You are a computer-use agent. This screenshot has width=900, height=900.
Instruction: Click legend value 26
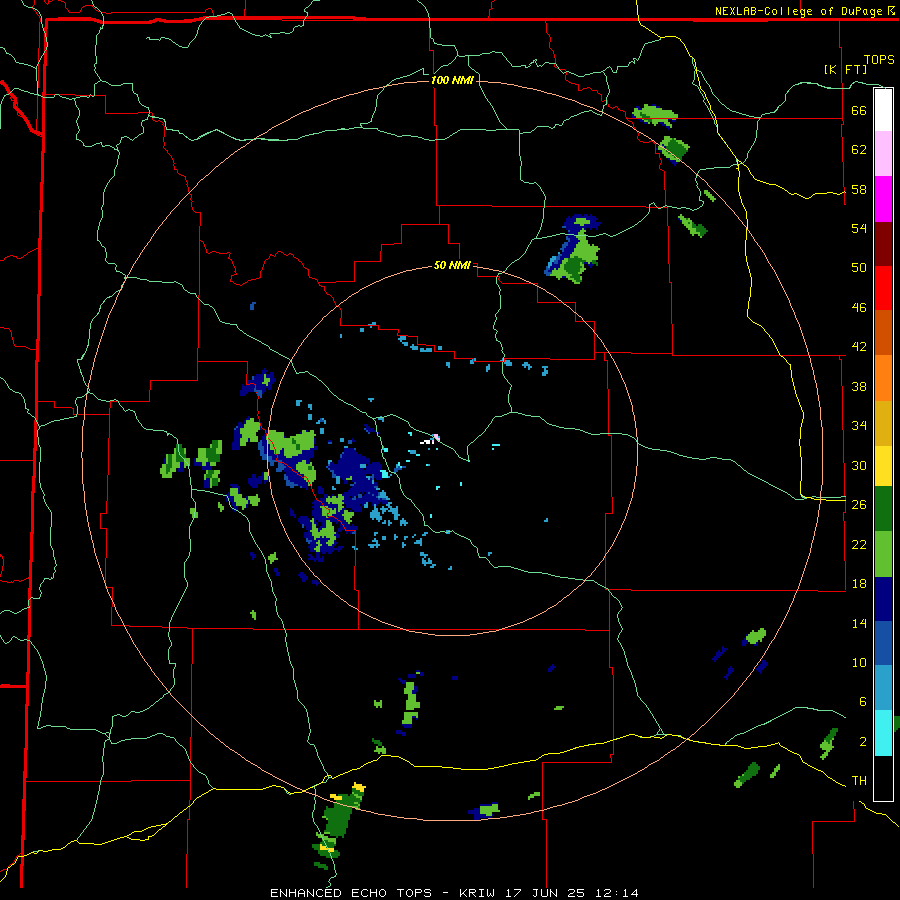[x=859, y=505]
